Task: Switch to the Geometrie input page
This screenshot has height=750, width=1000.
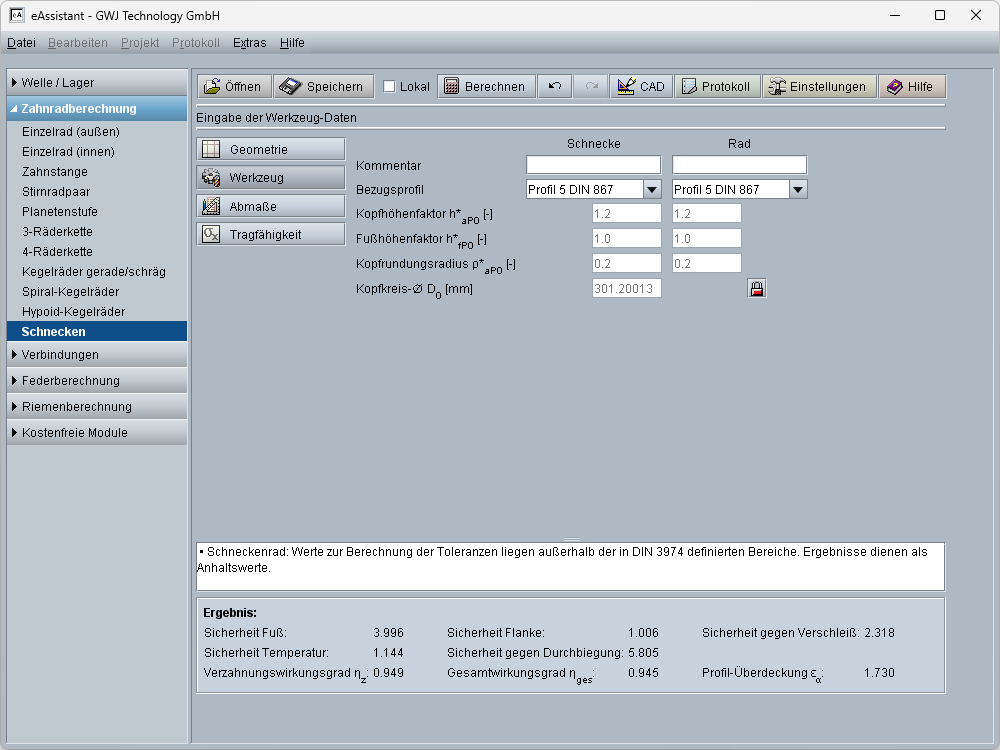Action: coord(270,150)
